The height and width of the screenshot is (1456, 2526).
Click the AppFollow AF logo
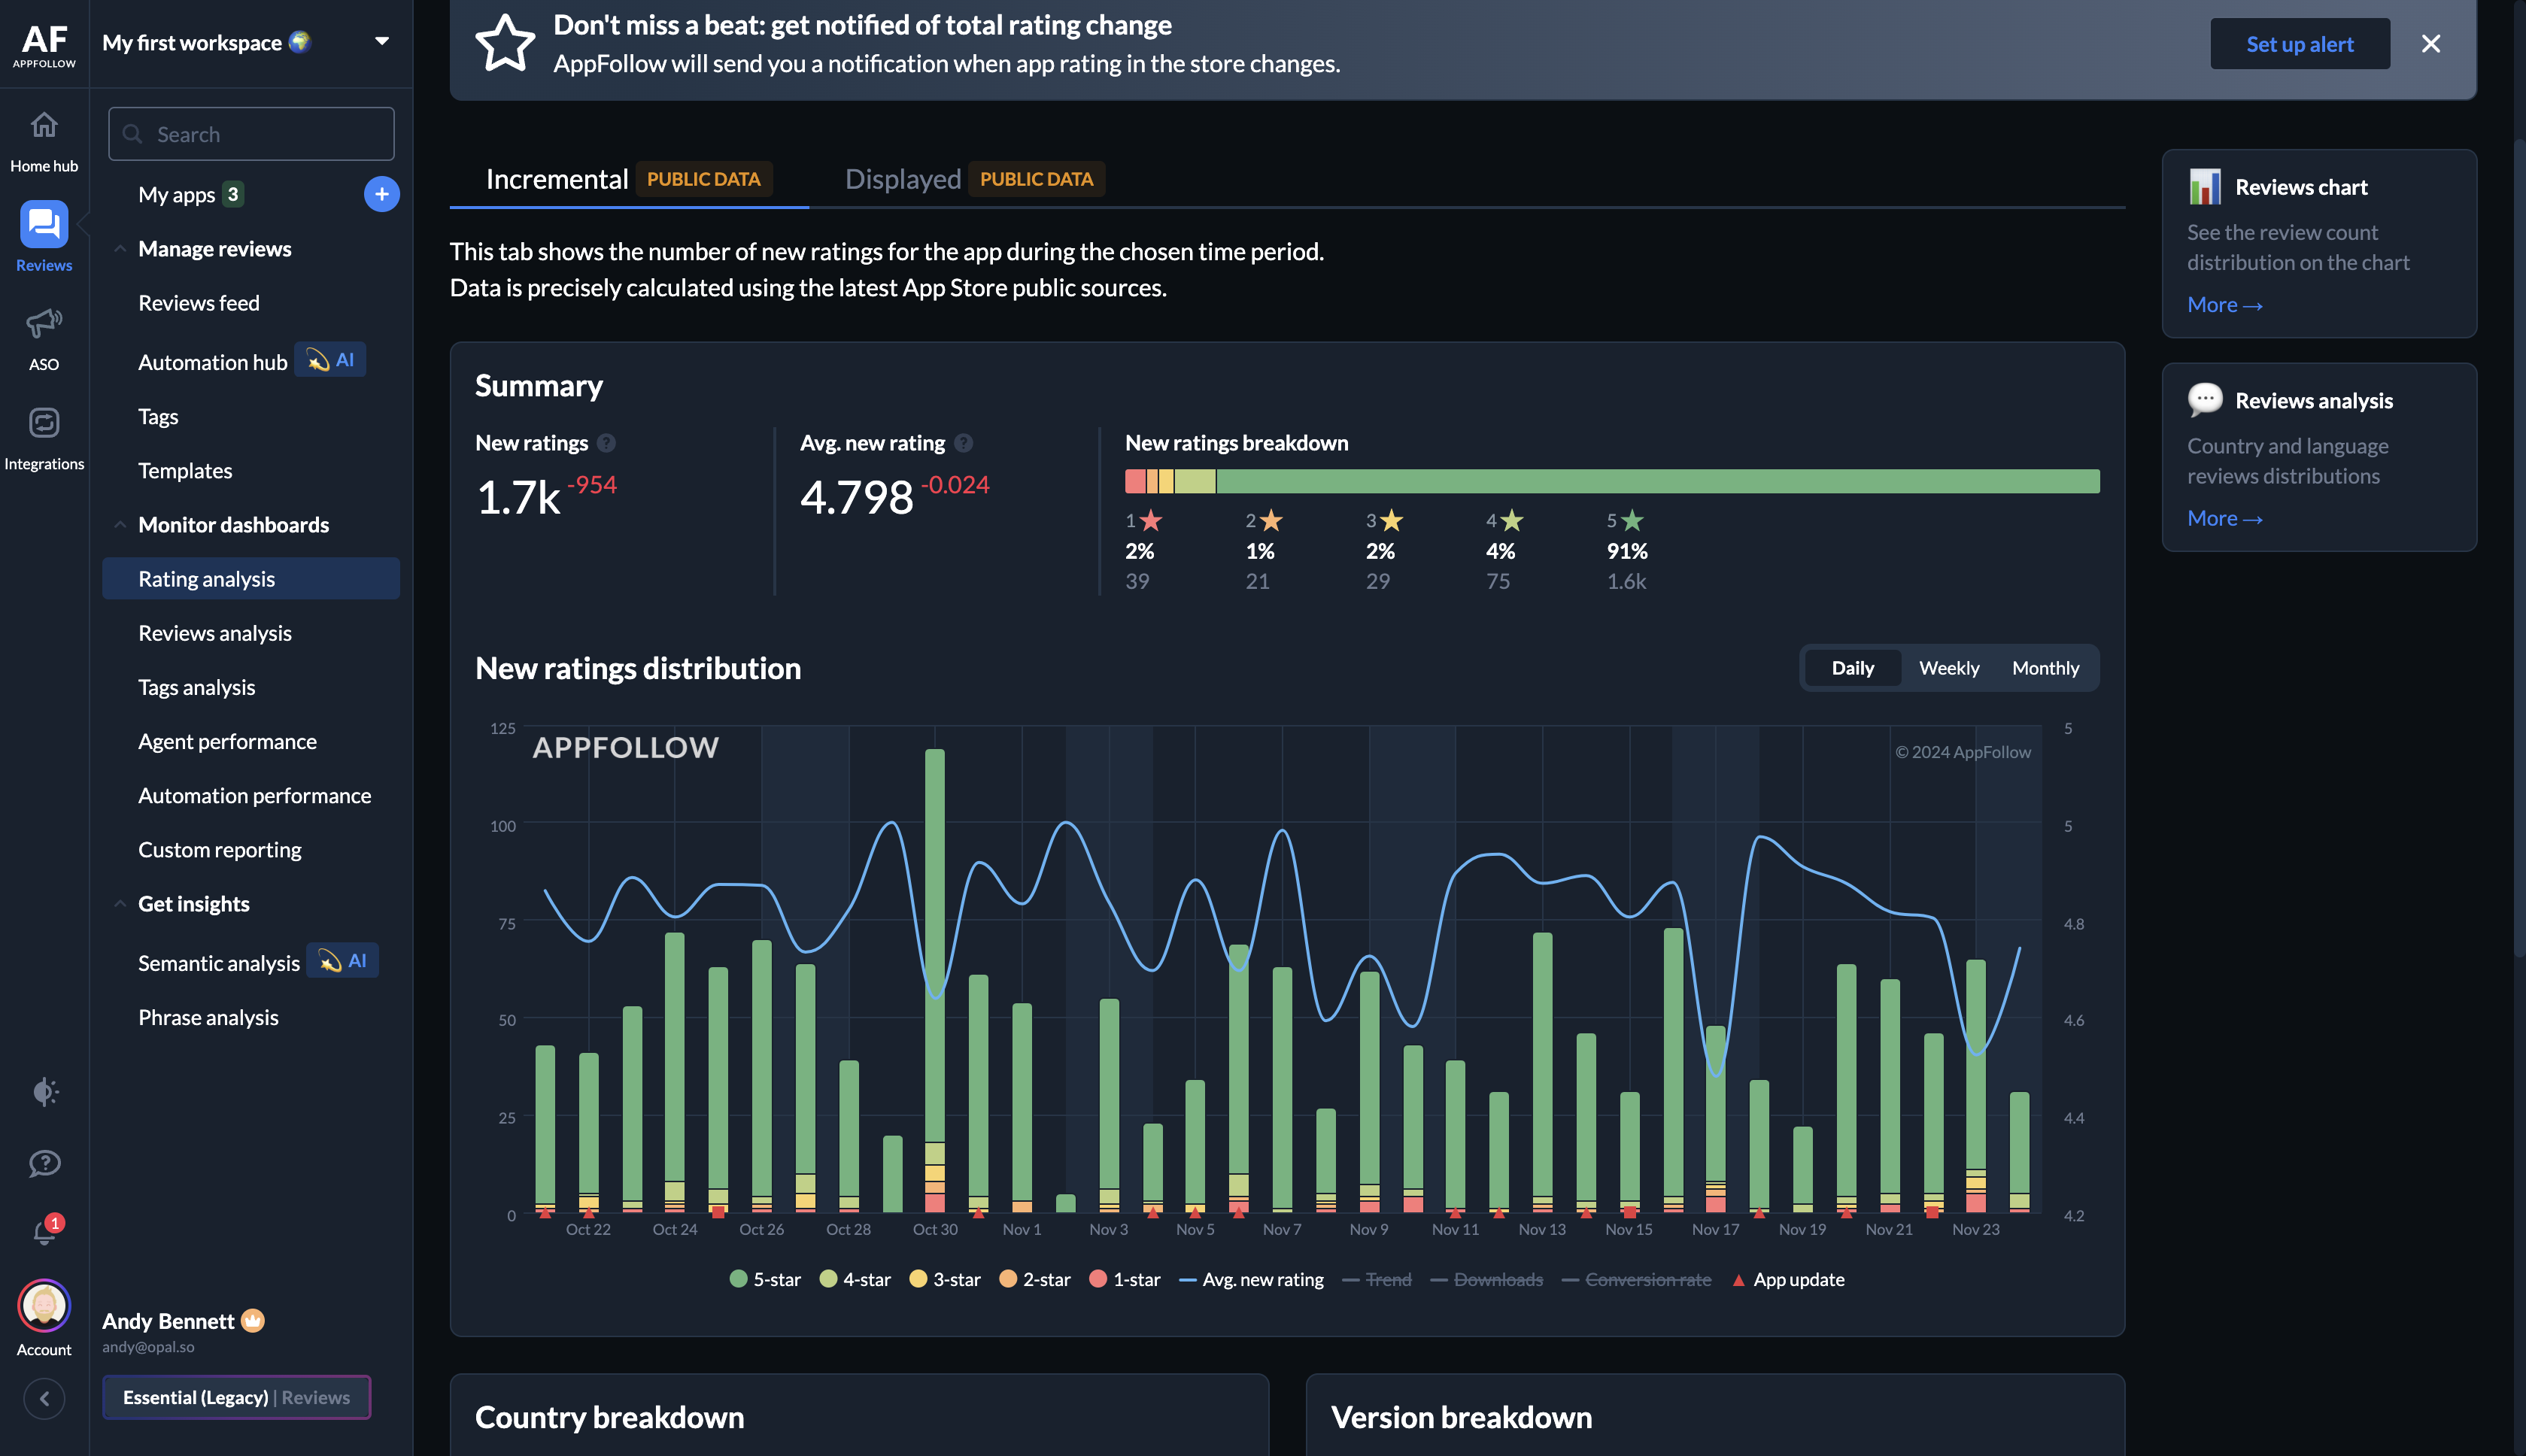[x=44, y=45]
